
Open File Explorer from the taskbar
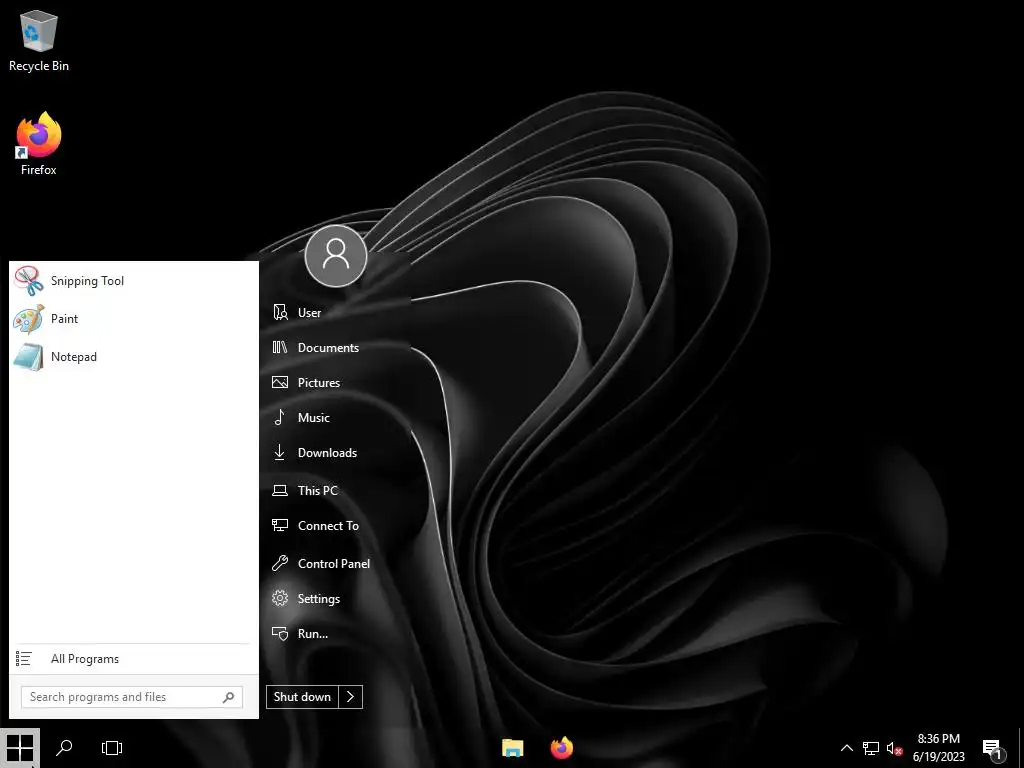[x=513, y=748]
